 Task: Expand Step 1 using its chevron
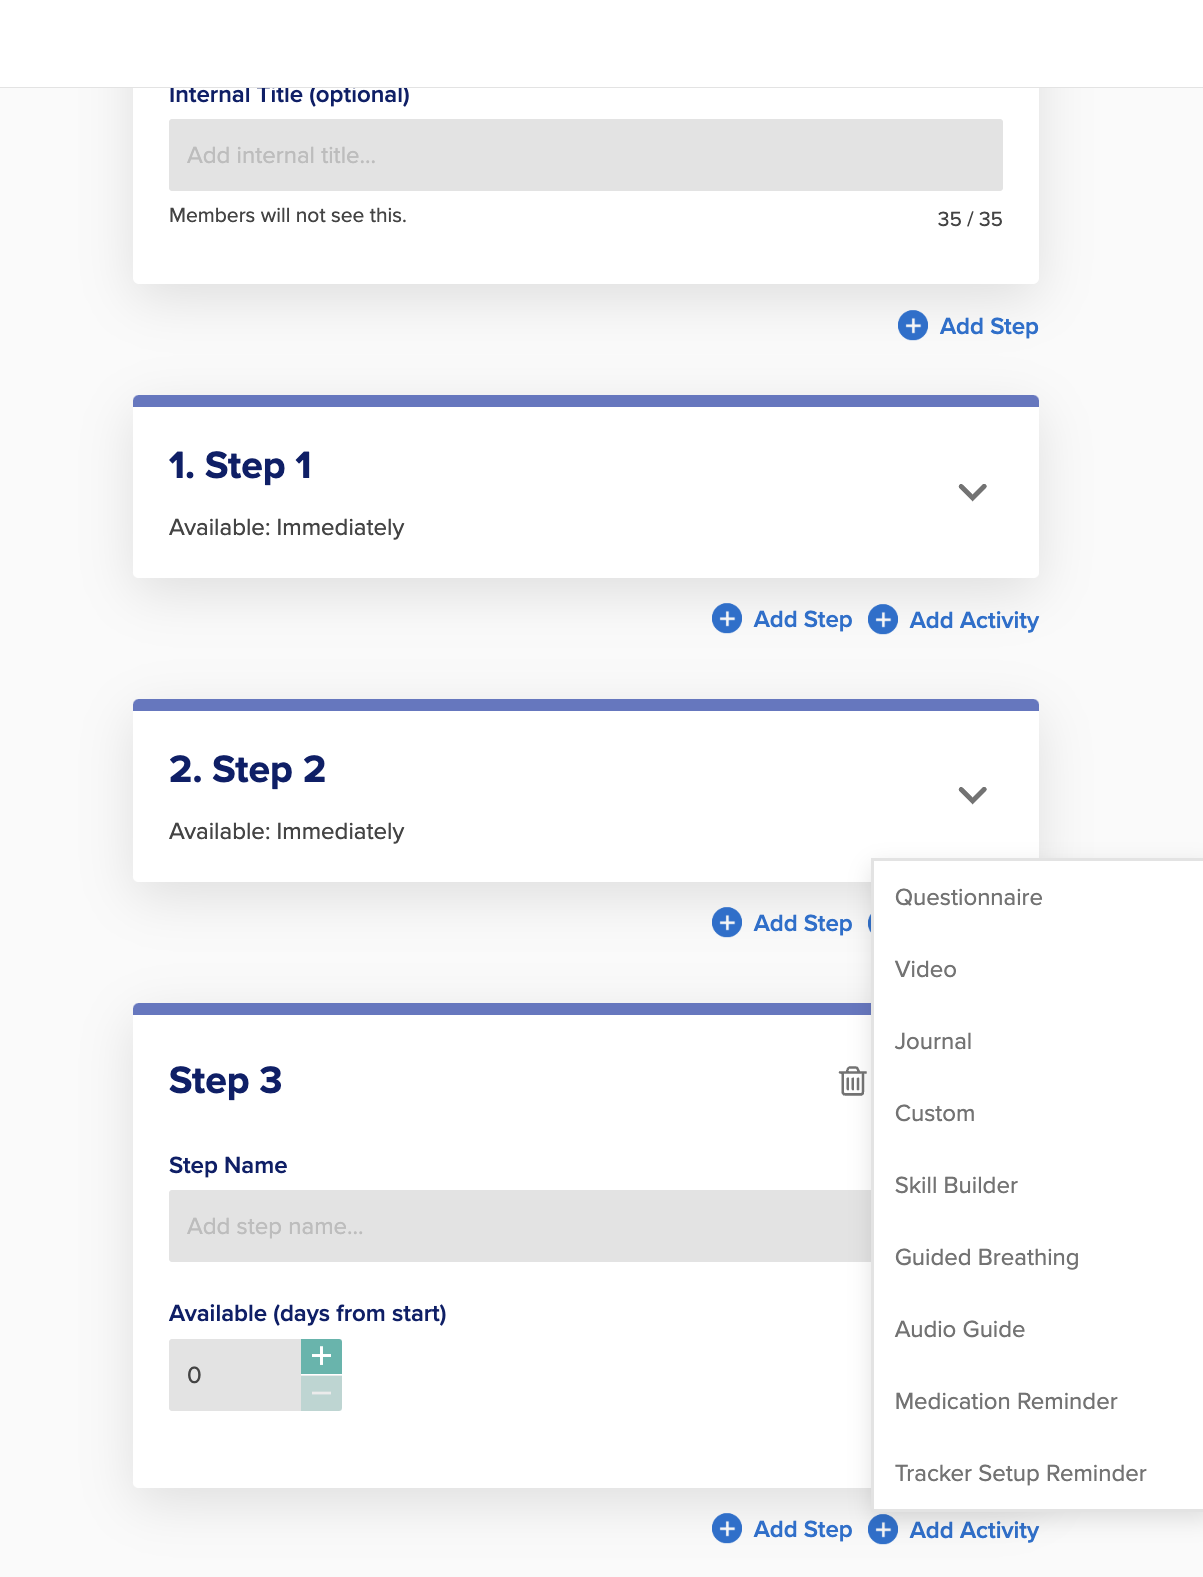click(972, 492)
